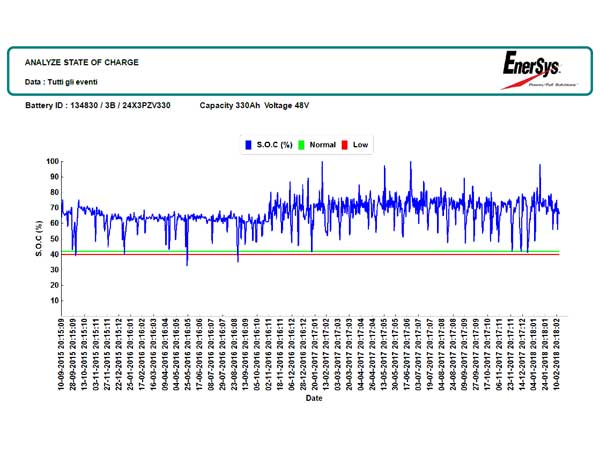The image size is (600, 450).
Task: Click the S.O.C (%) vertical axis title
Action: point(38,239)
